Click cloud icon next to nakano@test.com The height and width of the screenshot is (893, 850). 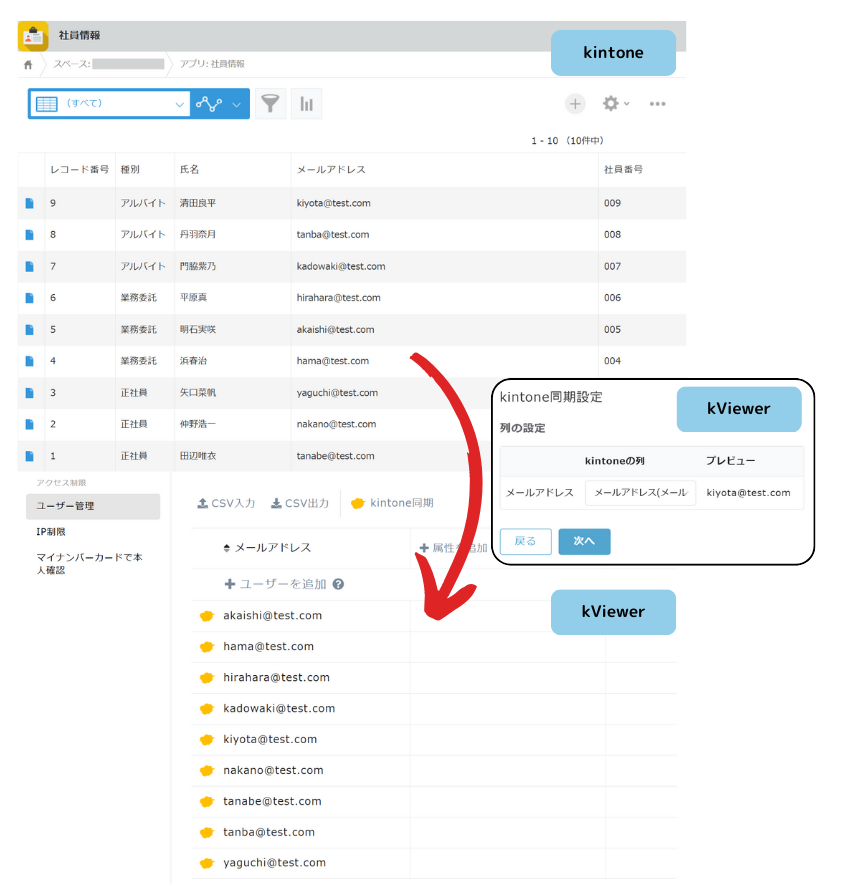click(x=207, y=771)
